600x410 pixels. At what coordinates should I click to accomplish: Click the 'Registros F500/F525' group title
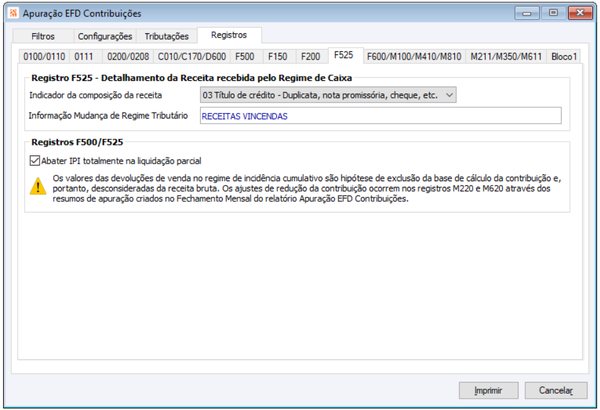pos(77,142)
